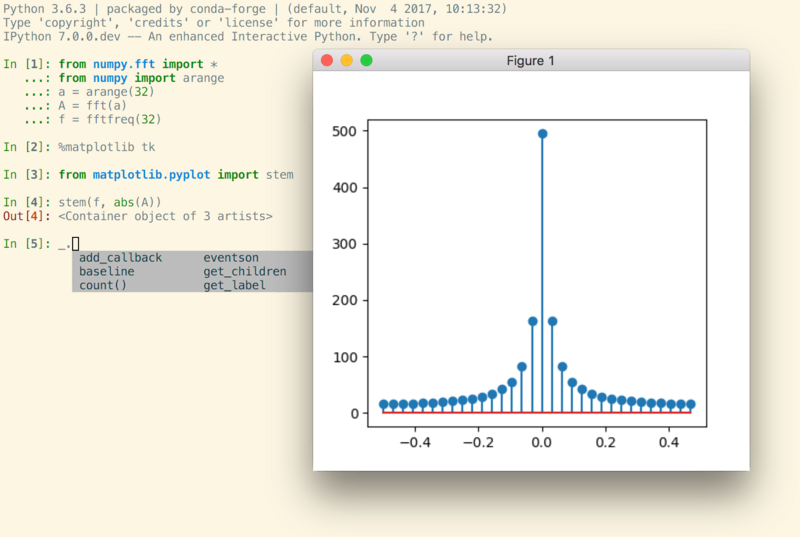
Task: Click the tallest stem marker near 500
Action: (x=542, y=133)
